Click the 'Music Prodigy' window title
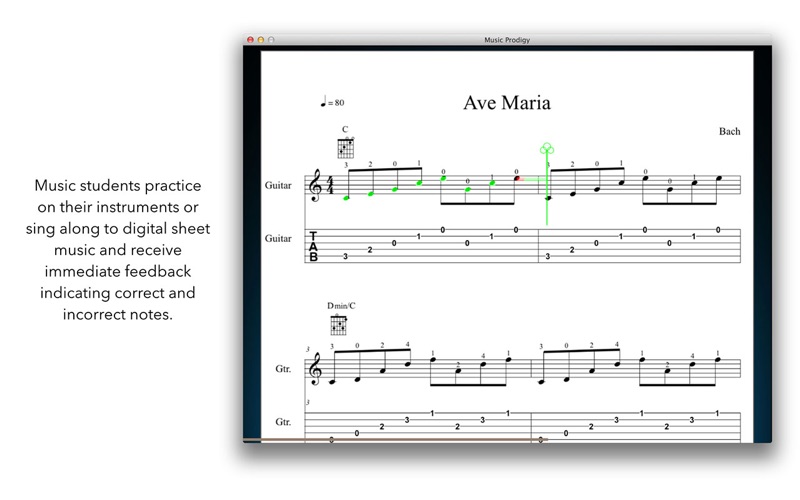The image size is (800, 500). (x=507, y=40)
